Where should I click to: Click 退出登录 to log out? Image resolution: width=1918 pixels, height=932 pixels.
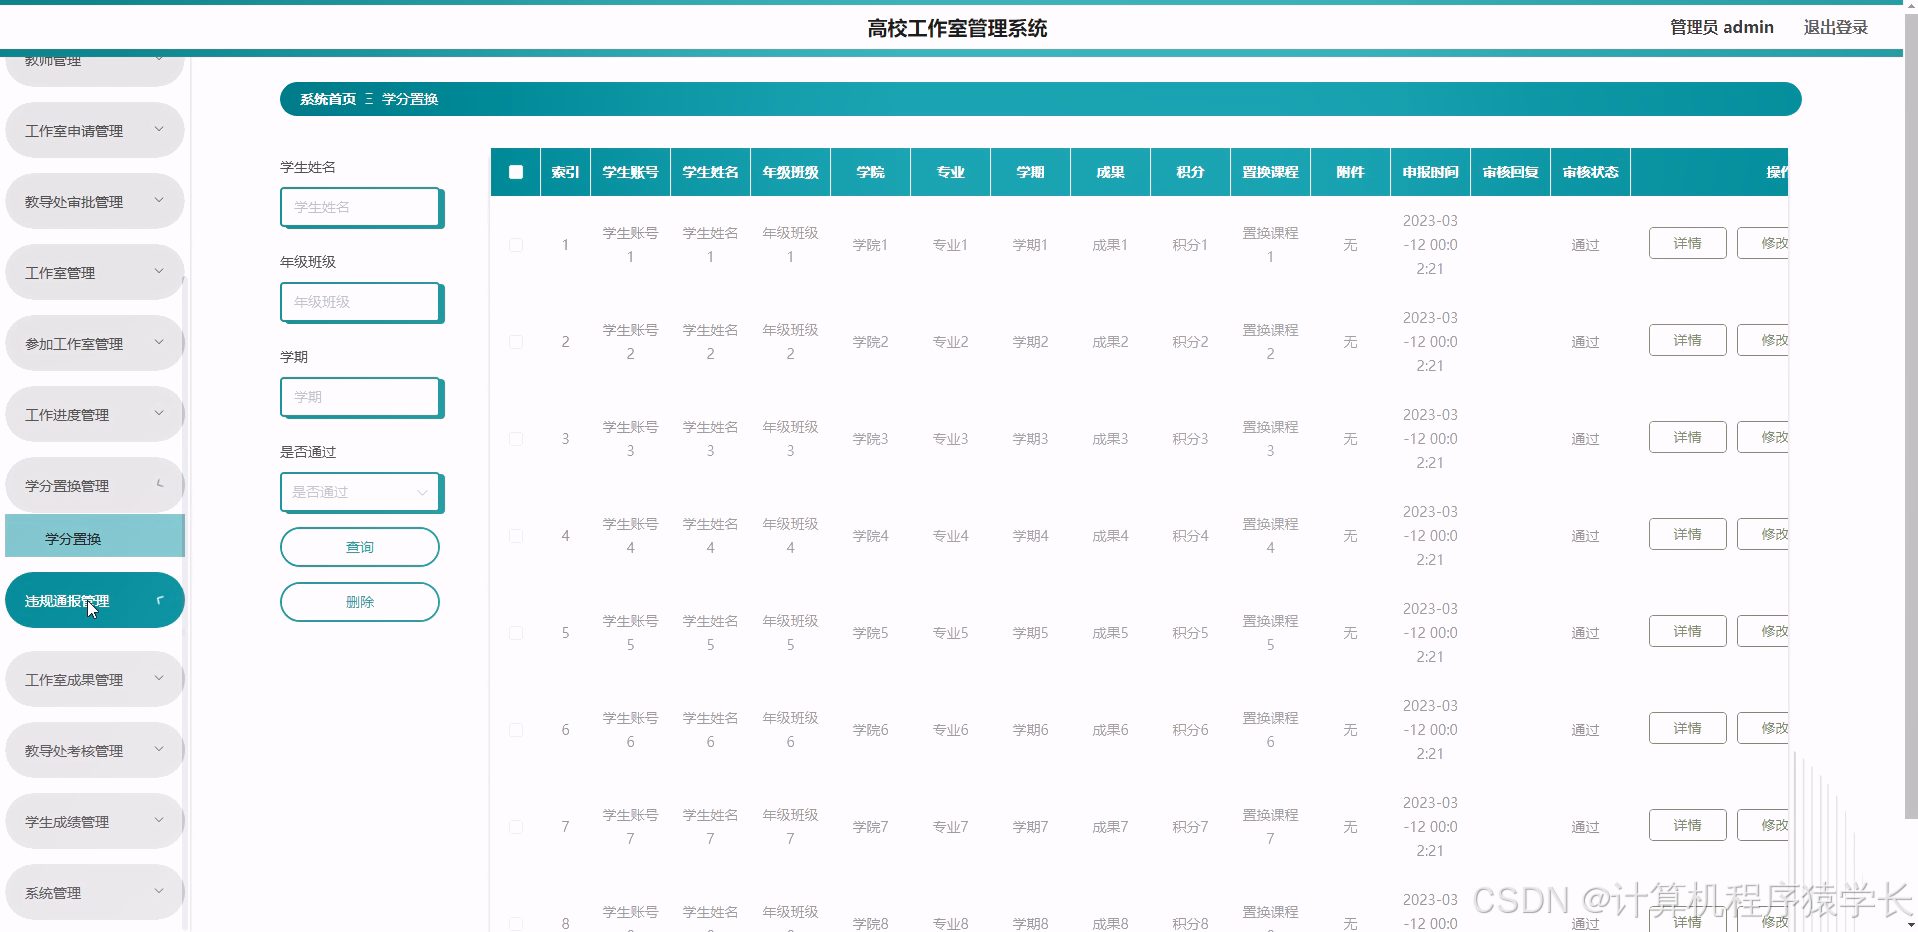(1834, 27)
